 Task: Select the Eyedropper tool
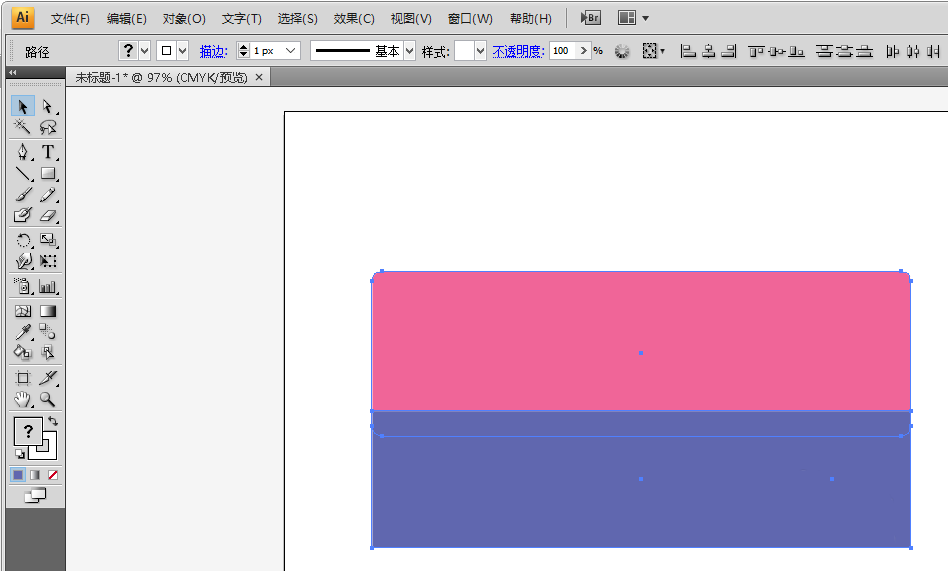pyautogui.click(x=23, y=331)
